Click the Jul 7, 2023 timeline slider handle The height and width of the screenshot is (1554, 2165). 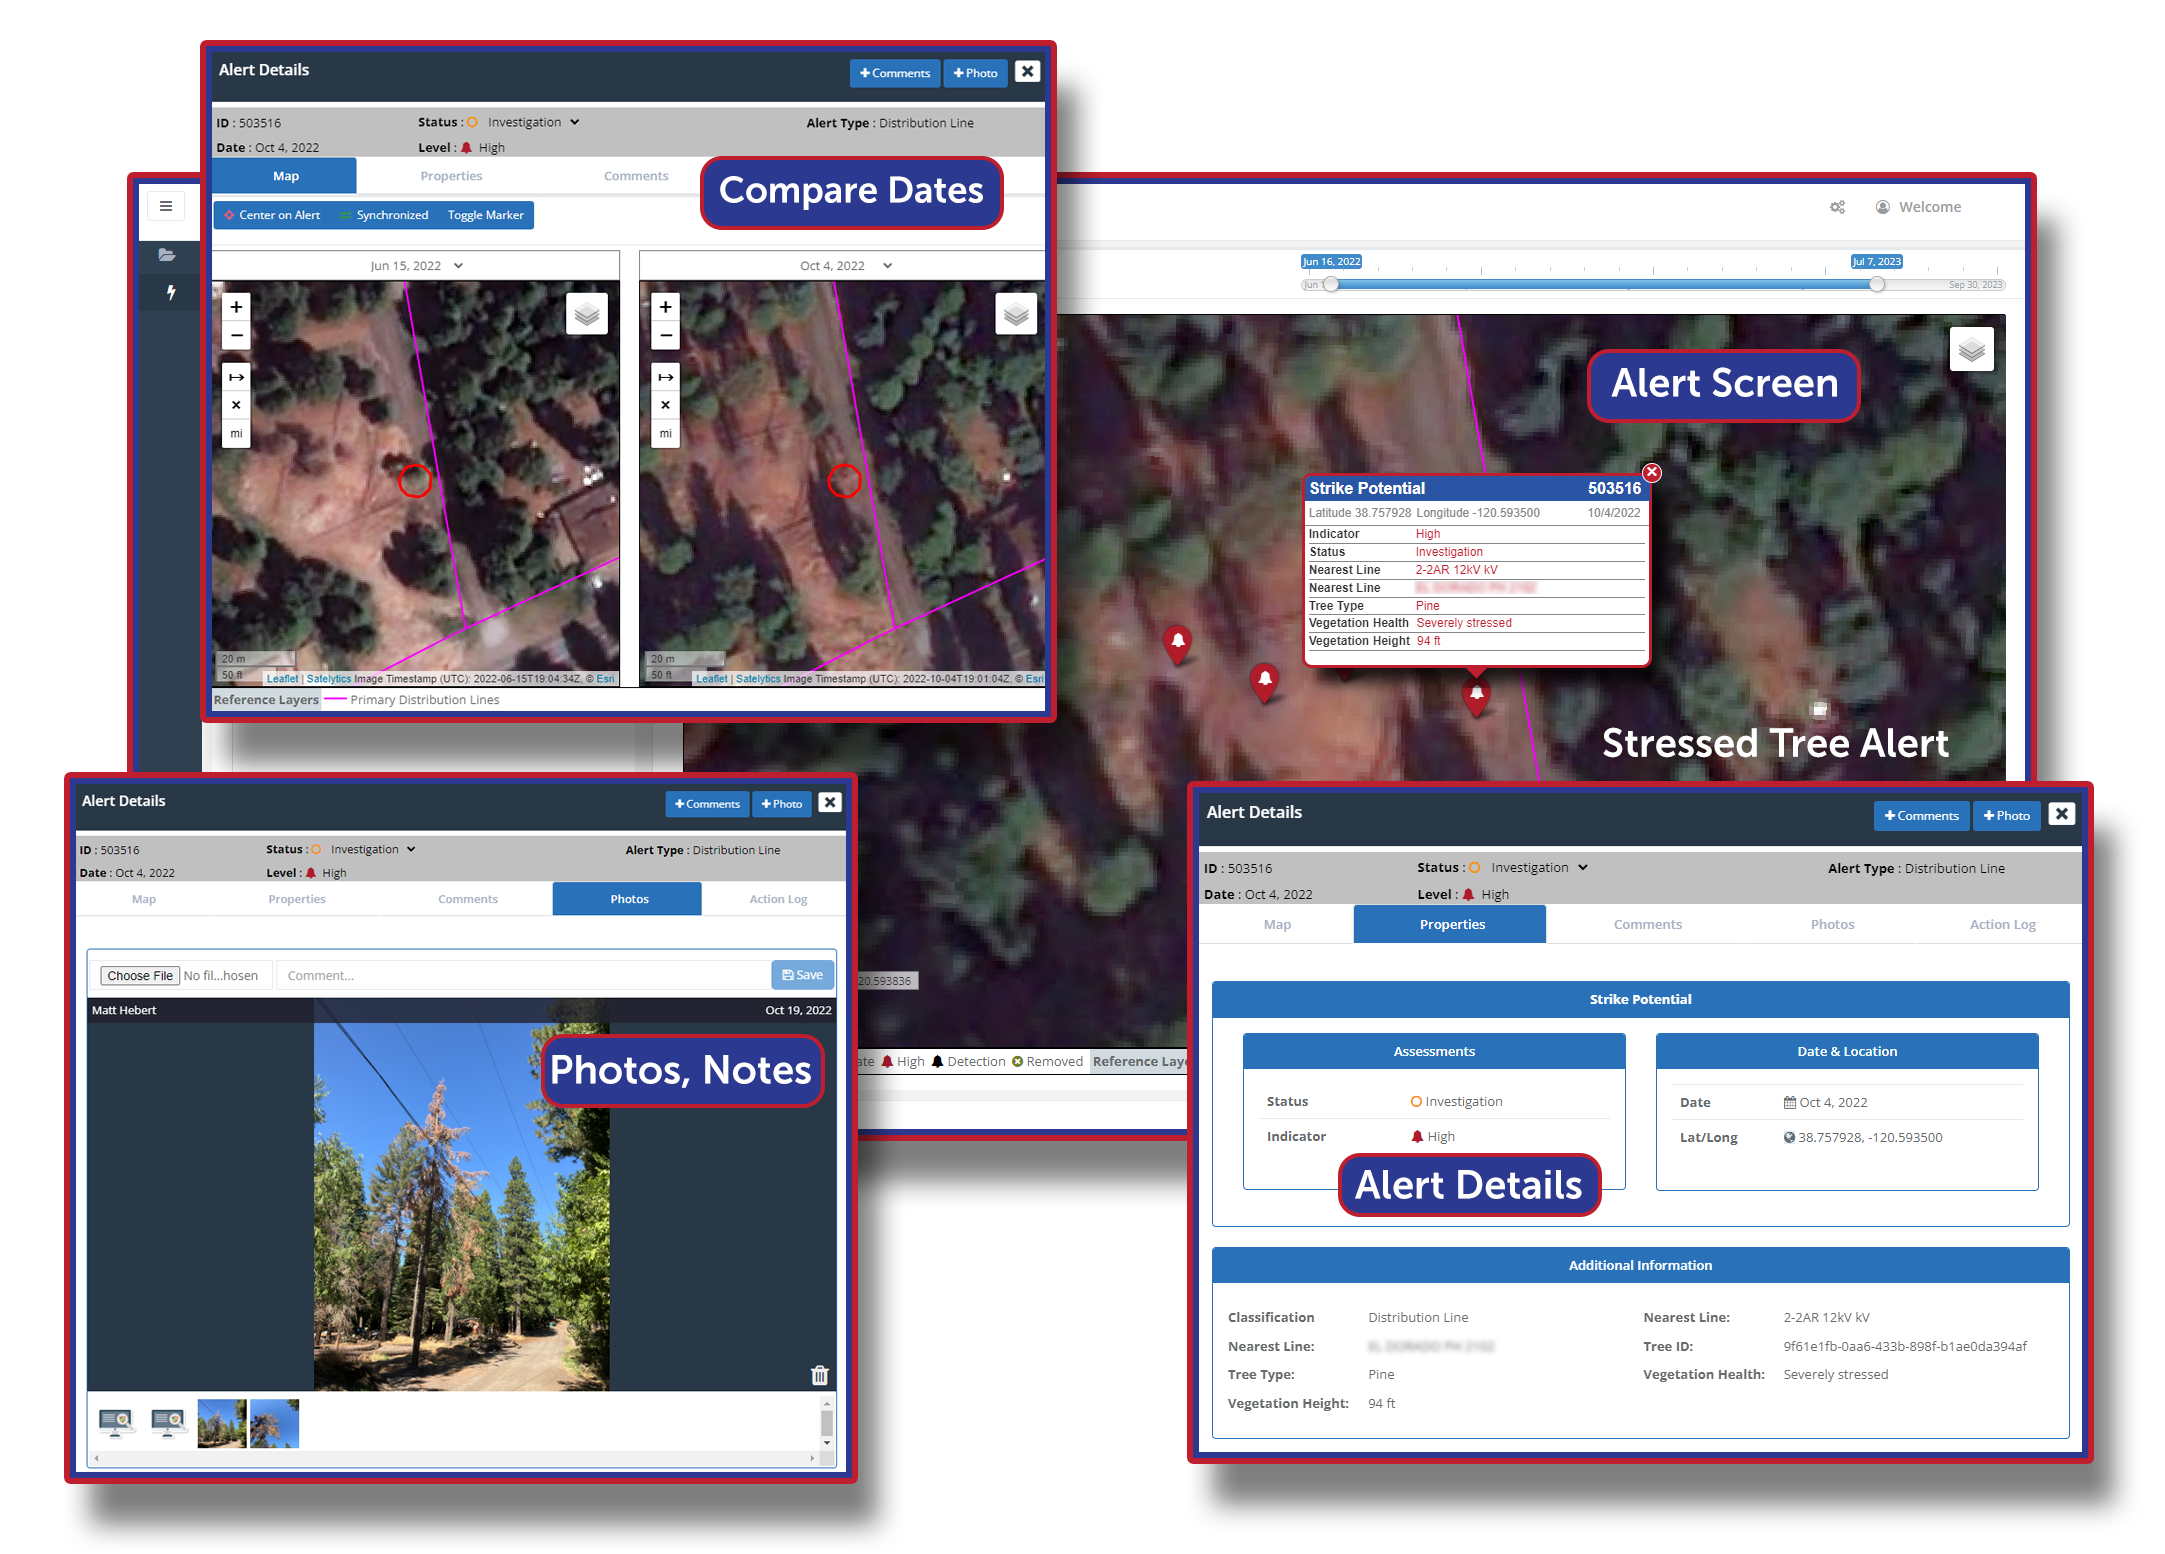pyautogui.click(x=1877, y=284)
